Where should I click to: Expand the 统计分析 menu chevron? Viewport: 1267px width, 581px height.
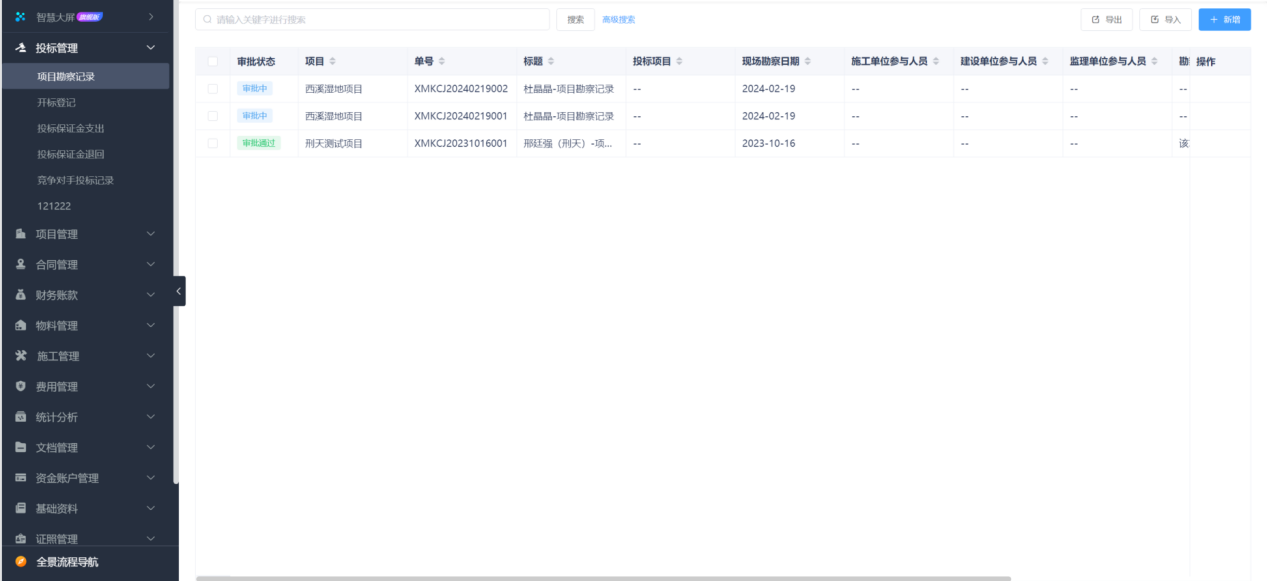pyautogui.click(x=151, y=417)
